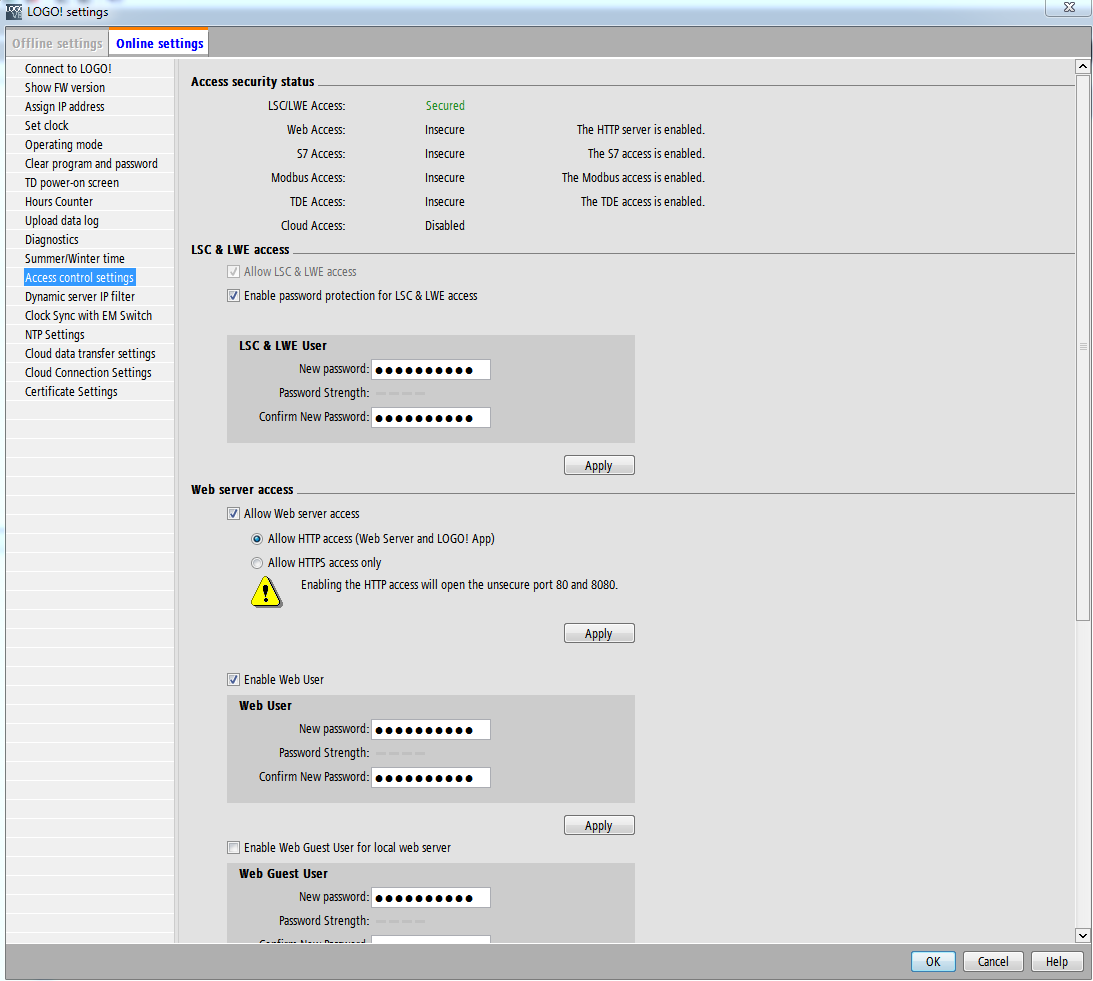Click the Web User New password field
1093x981 pixels.
pyautogui.click(x=430, y=730)
